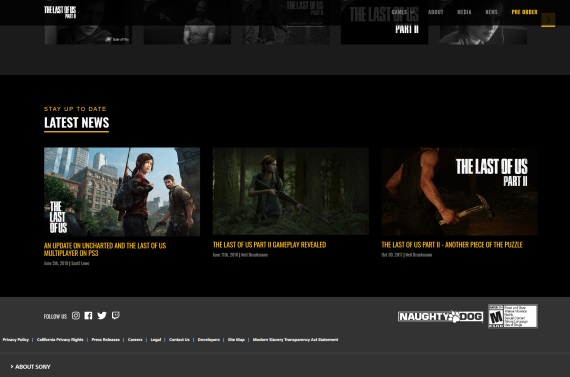The image size is (570, 377).
Task: Click the June 11th byline under Gameplay Revealed
Action: [x=240, y=255]
